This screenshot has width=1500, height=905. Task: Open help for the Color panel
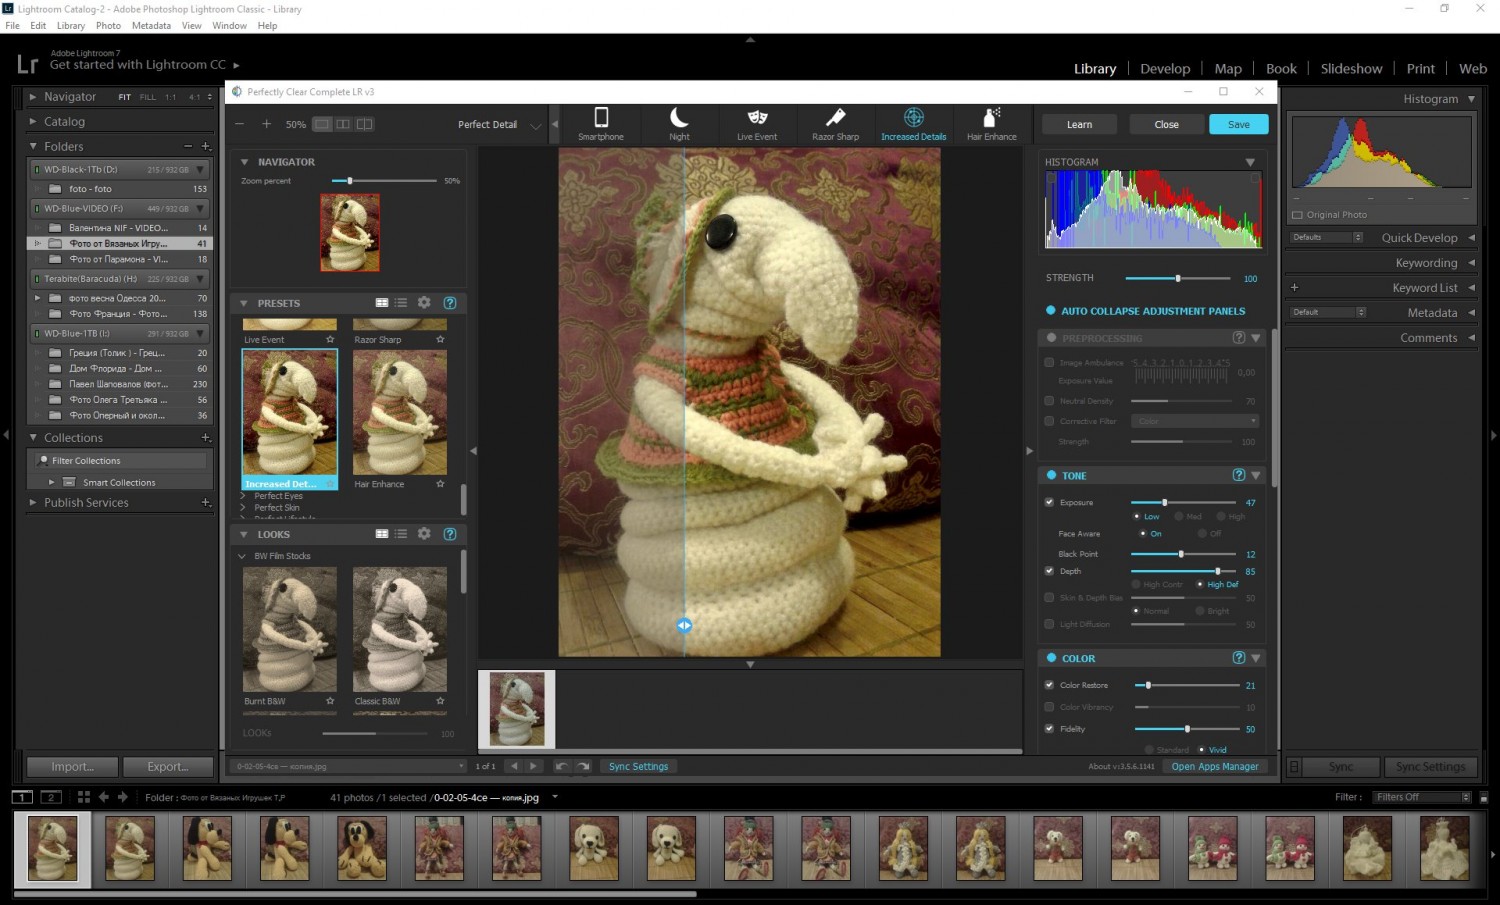pyautogui.click(x=1239, y=658)
